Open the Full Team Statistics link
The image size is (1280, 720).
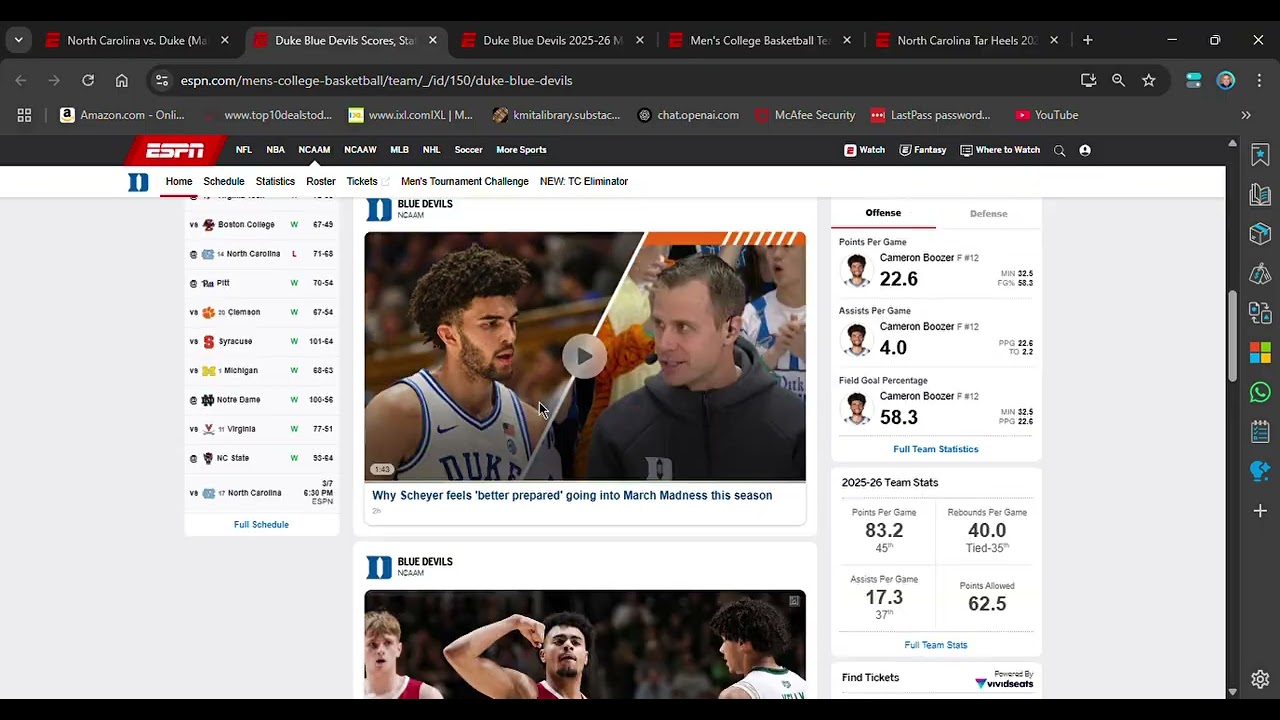tap(936, 449)
